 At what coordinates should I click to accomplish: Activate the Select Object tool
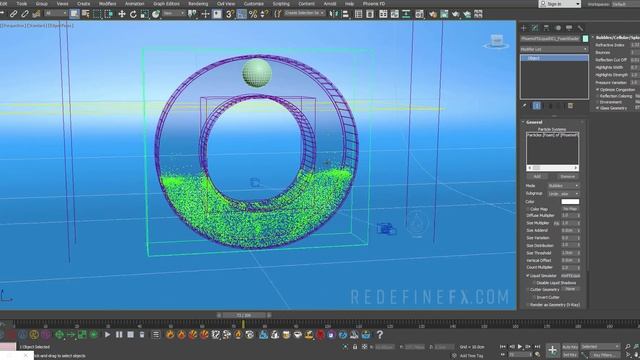pos(74,14)
